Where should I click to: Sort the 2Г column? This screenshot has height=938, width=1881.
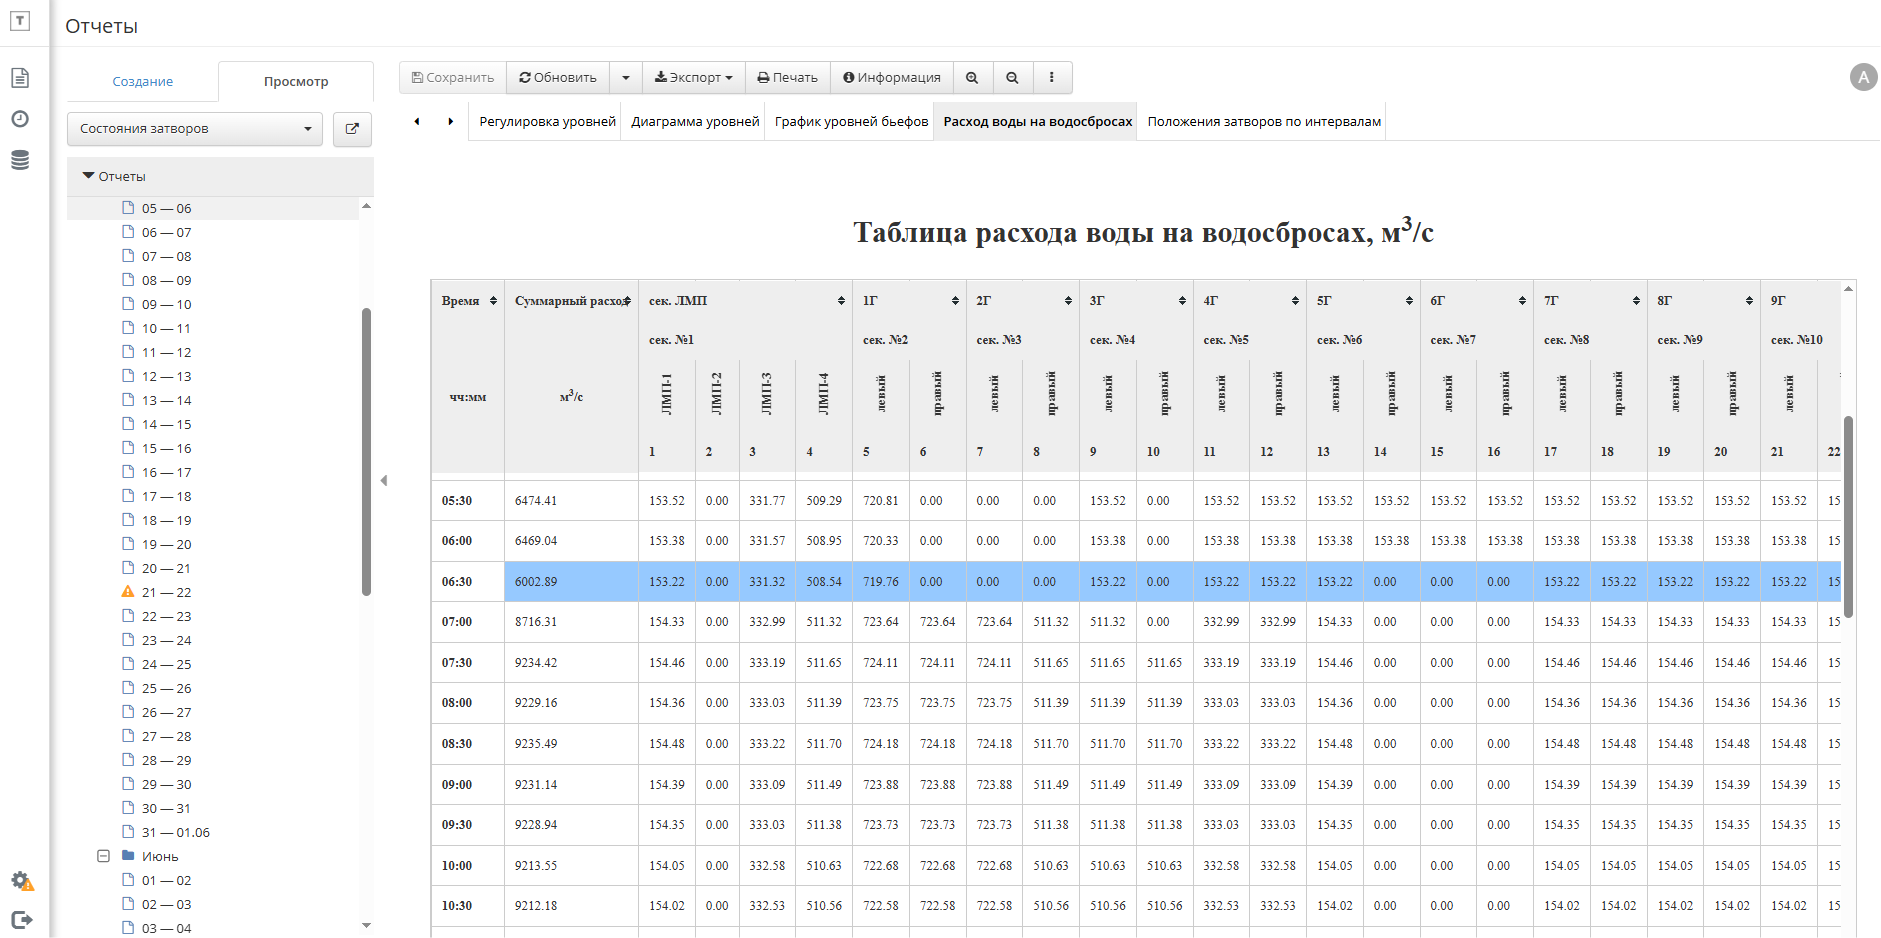pyautogui.click(x=1068, y=301)
